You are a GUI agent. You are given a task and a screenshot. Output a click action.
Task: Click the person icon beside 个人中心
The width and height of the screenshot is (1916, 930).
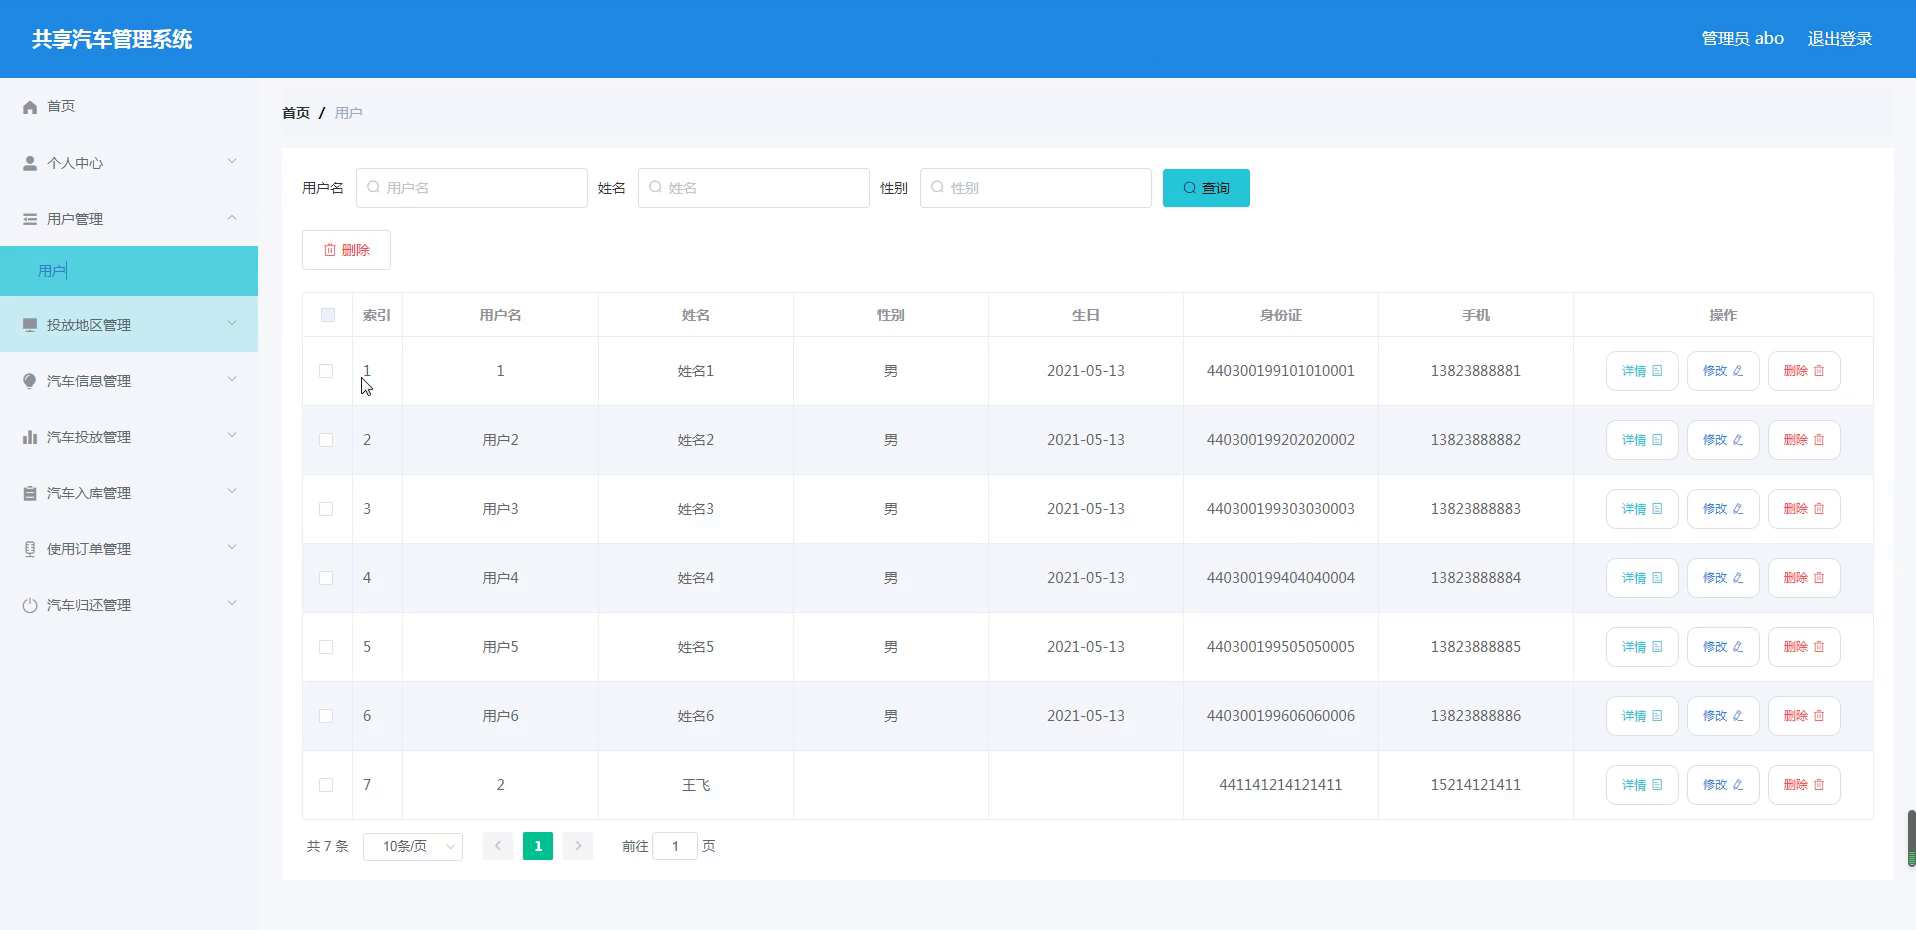(x=30, y=163)
